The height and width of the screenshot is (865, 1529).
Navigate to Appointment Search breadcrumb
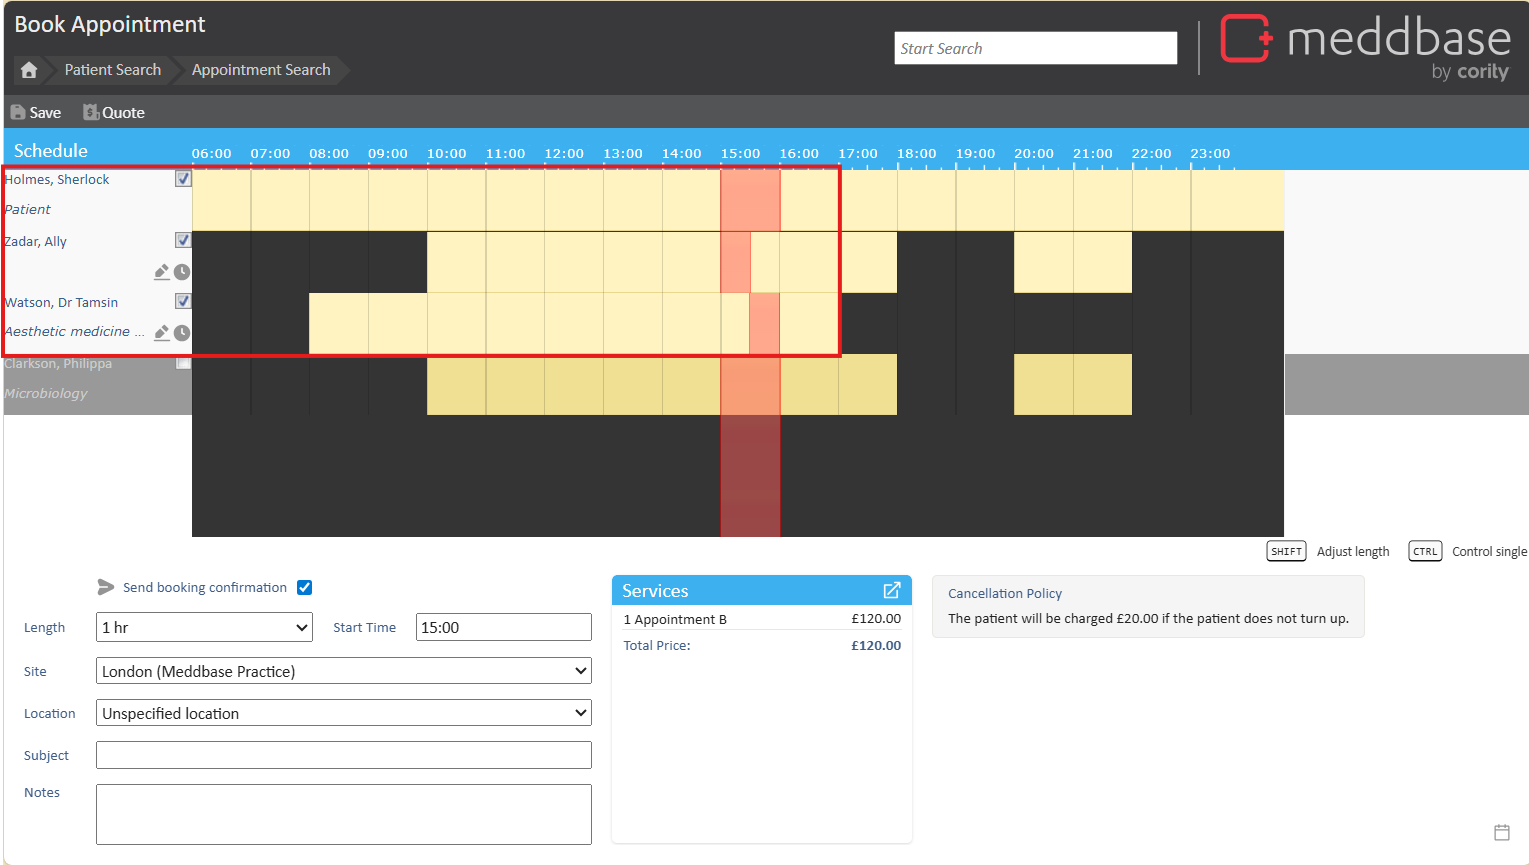[260, 70]
